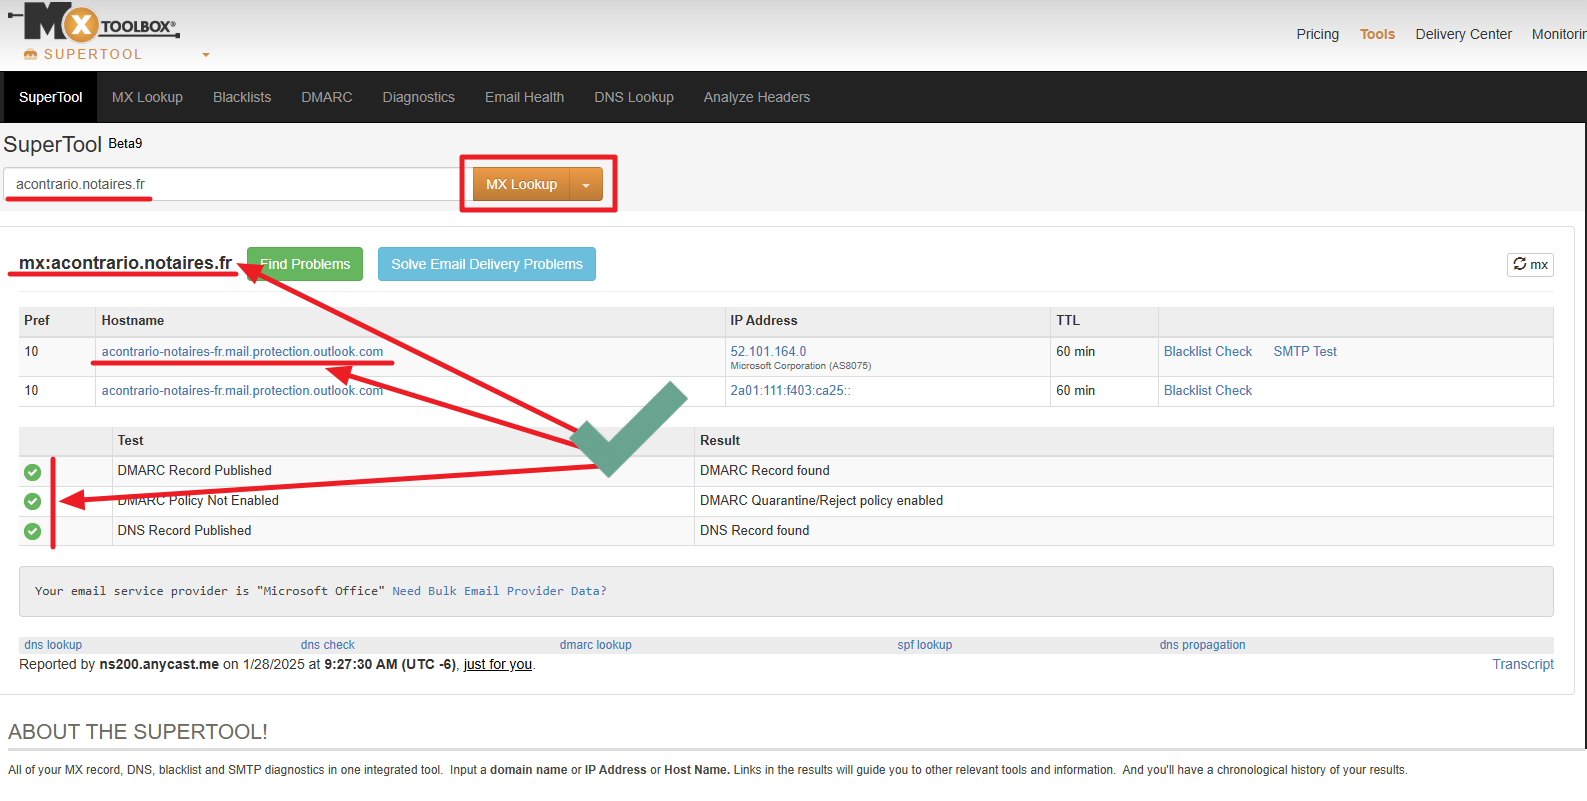The width and height of the screenshot is (1587, 801).
Task: Open the spf lookup link
Action: (925, 645)
